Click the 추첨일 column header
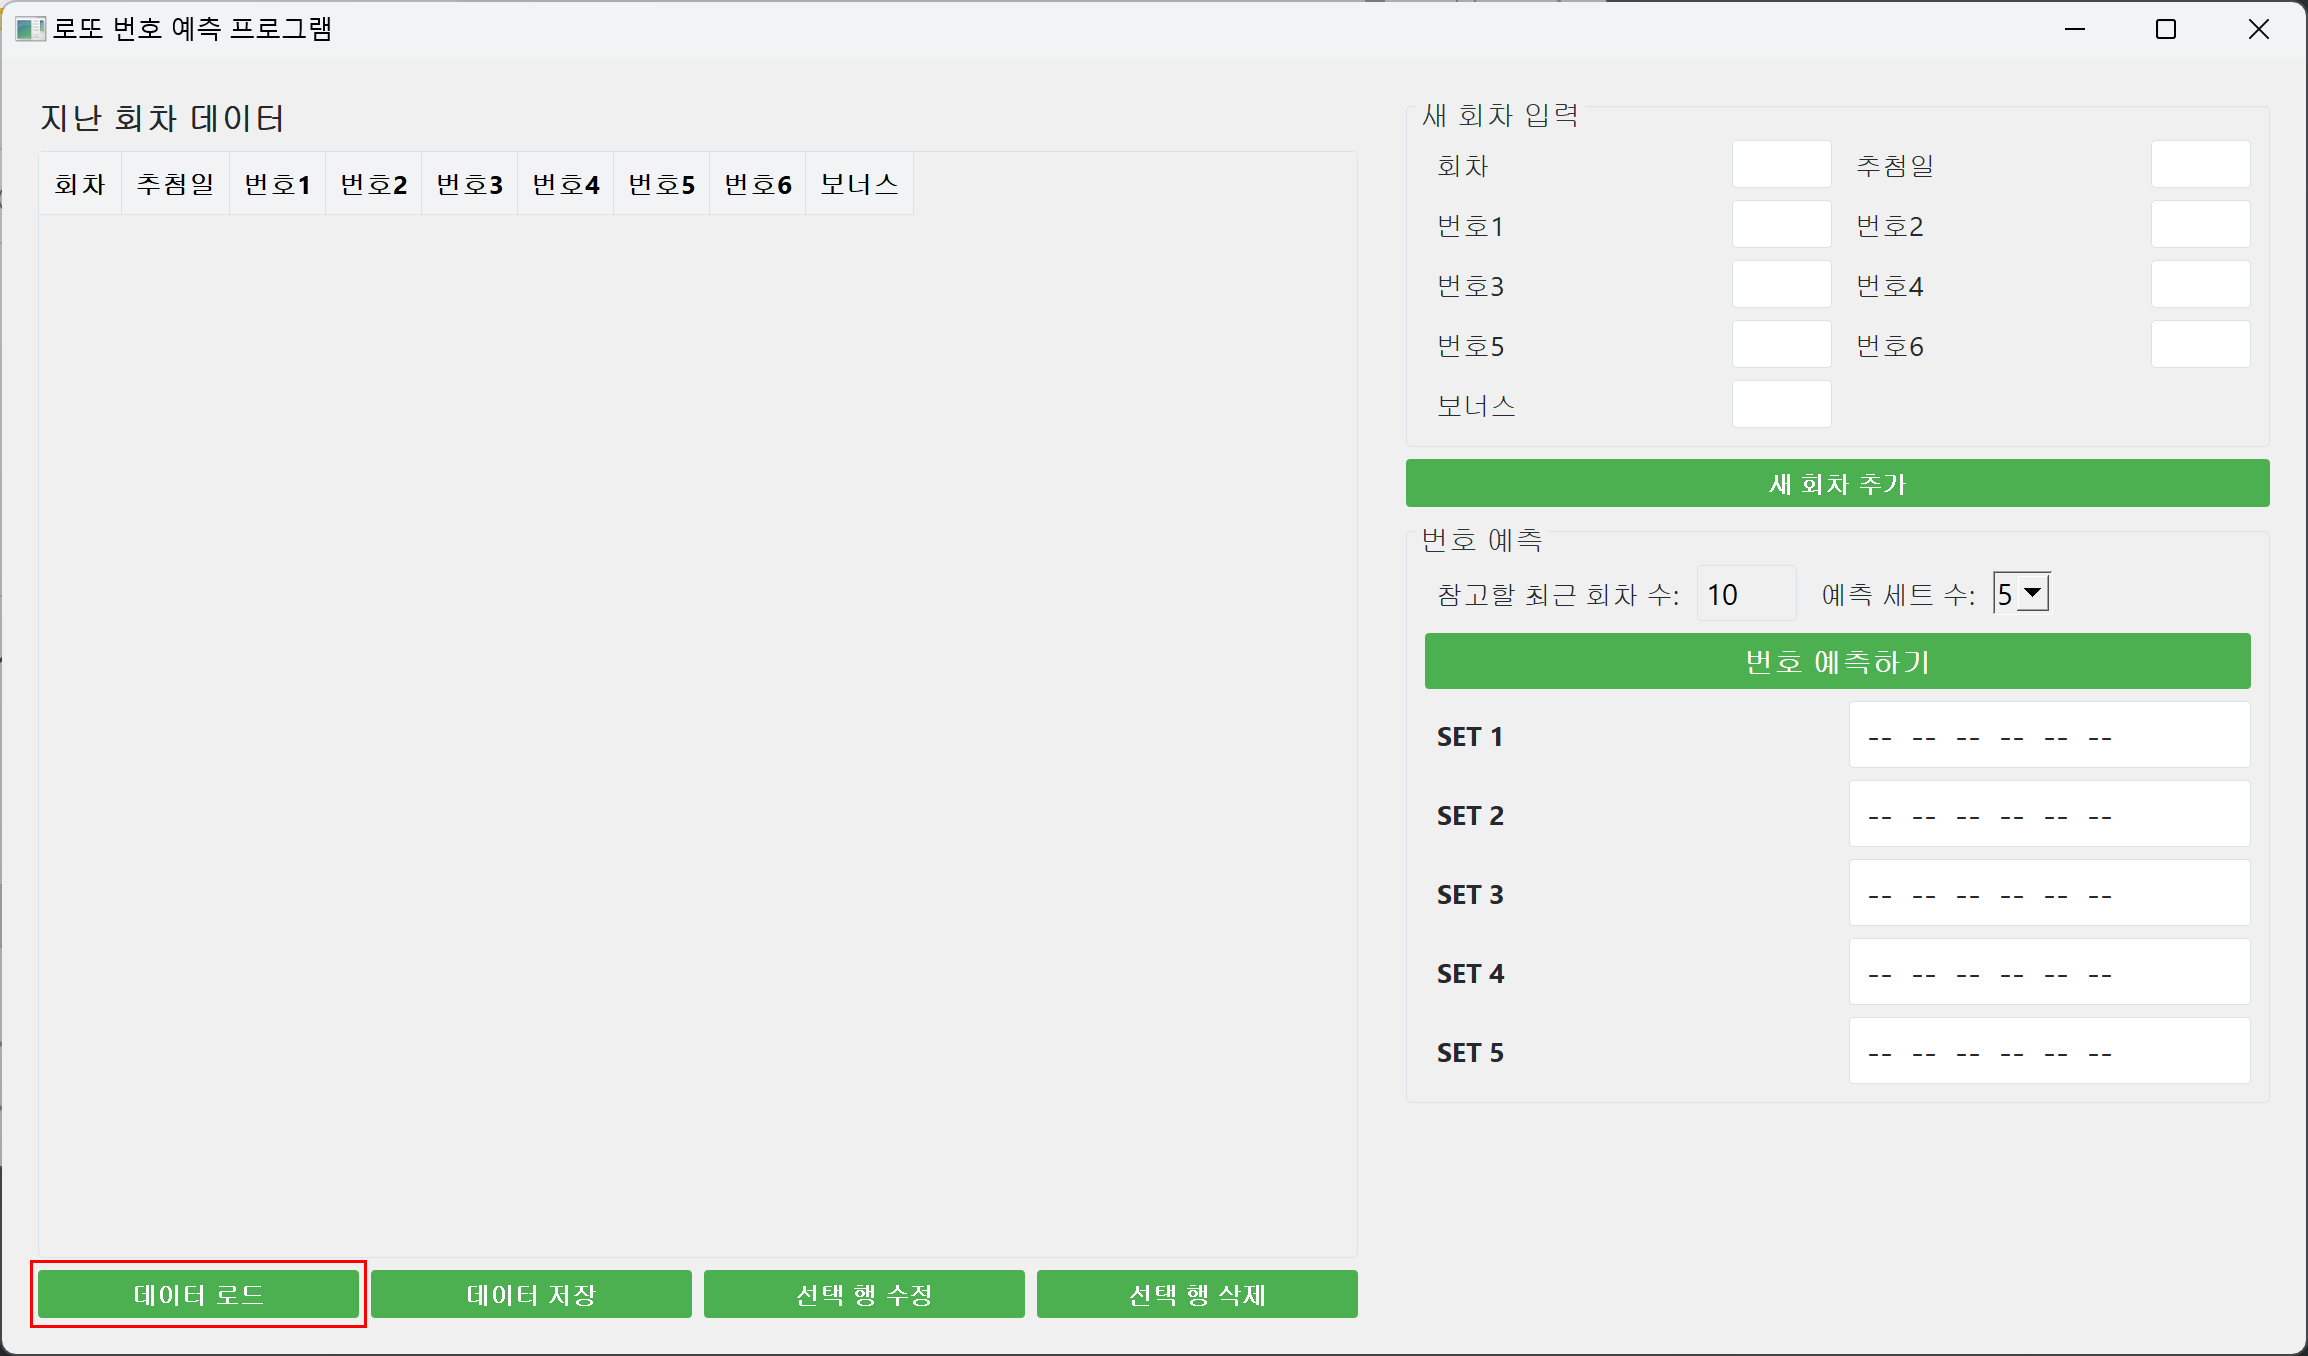The image size is (2308, 1356). tap(175, 184)
